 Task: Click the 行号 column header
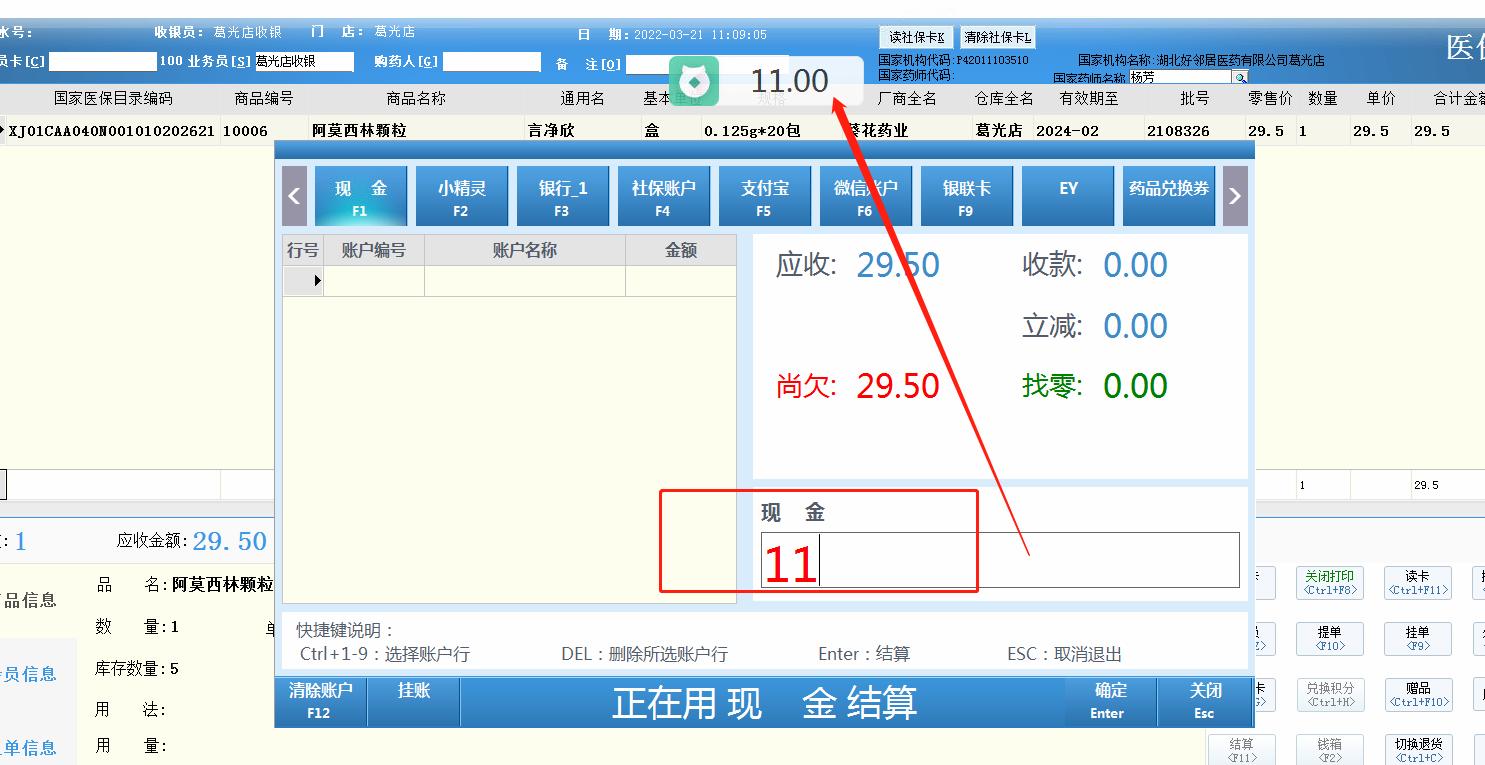[x=303, y=250]
